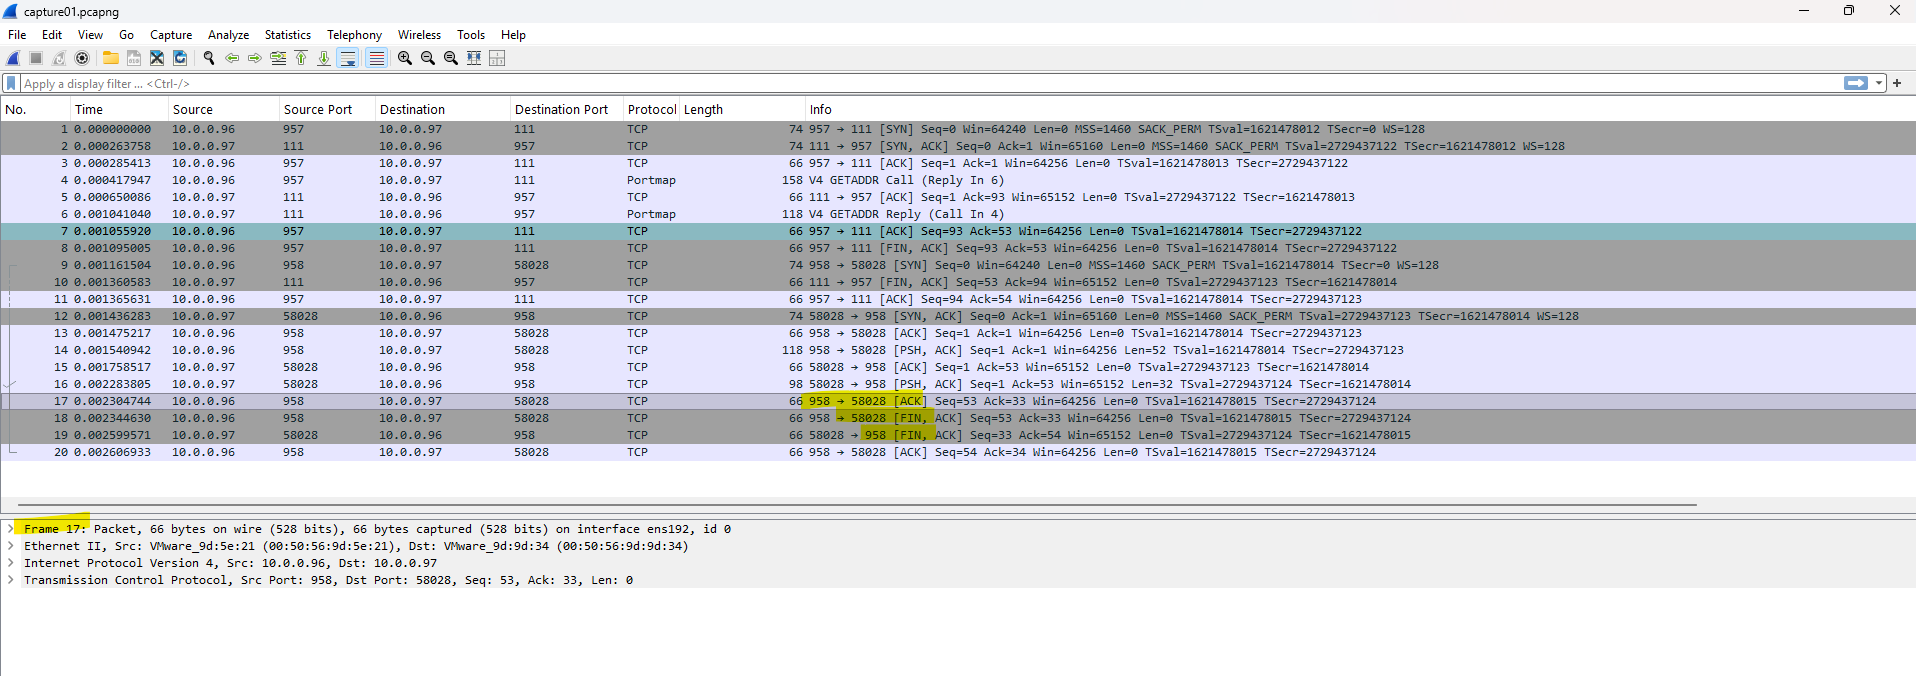1916x676 pixels.
Task: Sort by the Info column header
Action: pyautogui.click(x=1360, y=109)
